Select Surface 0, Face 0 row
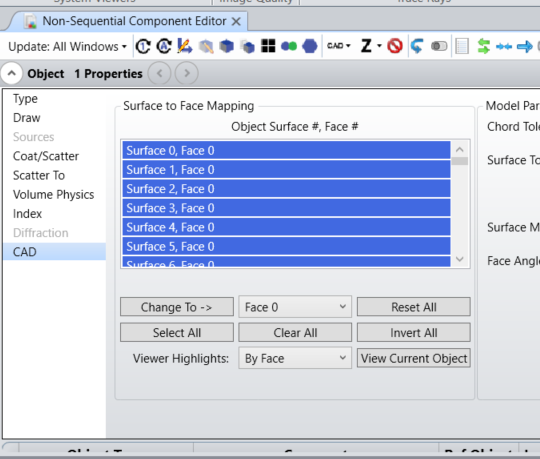 286,150
